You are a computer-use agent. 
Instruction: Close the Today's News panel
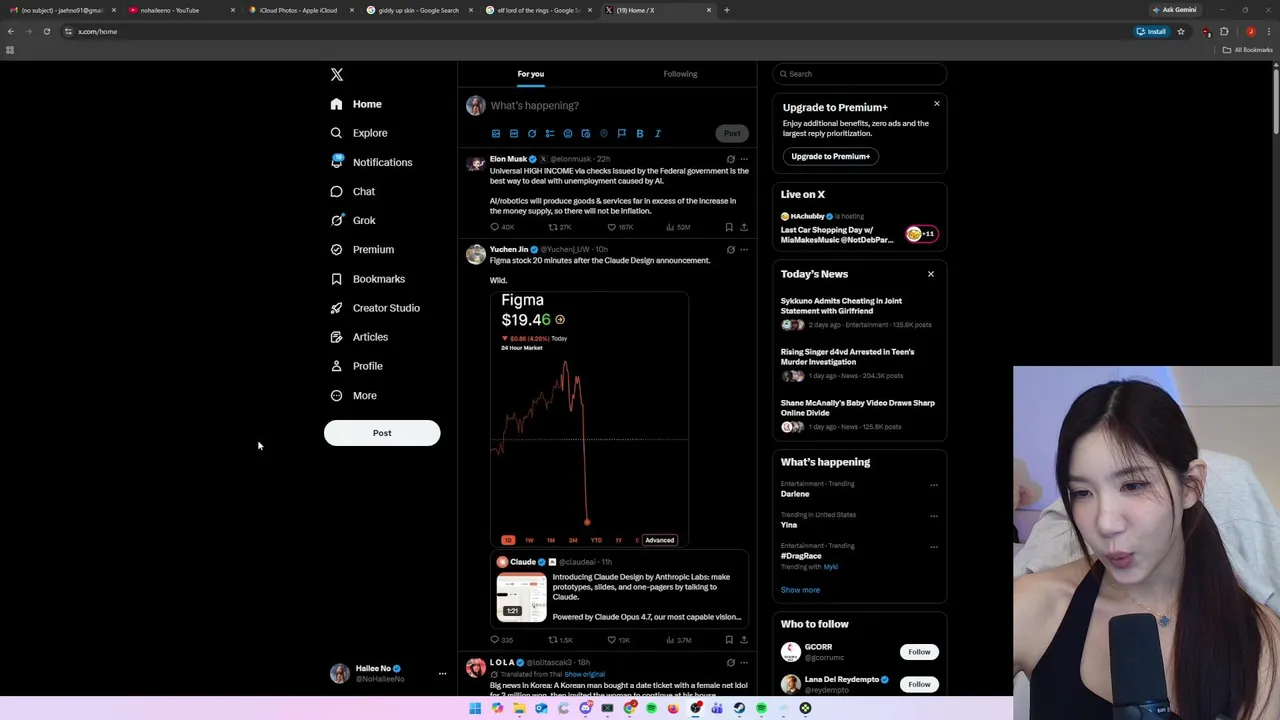[931, 274]
